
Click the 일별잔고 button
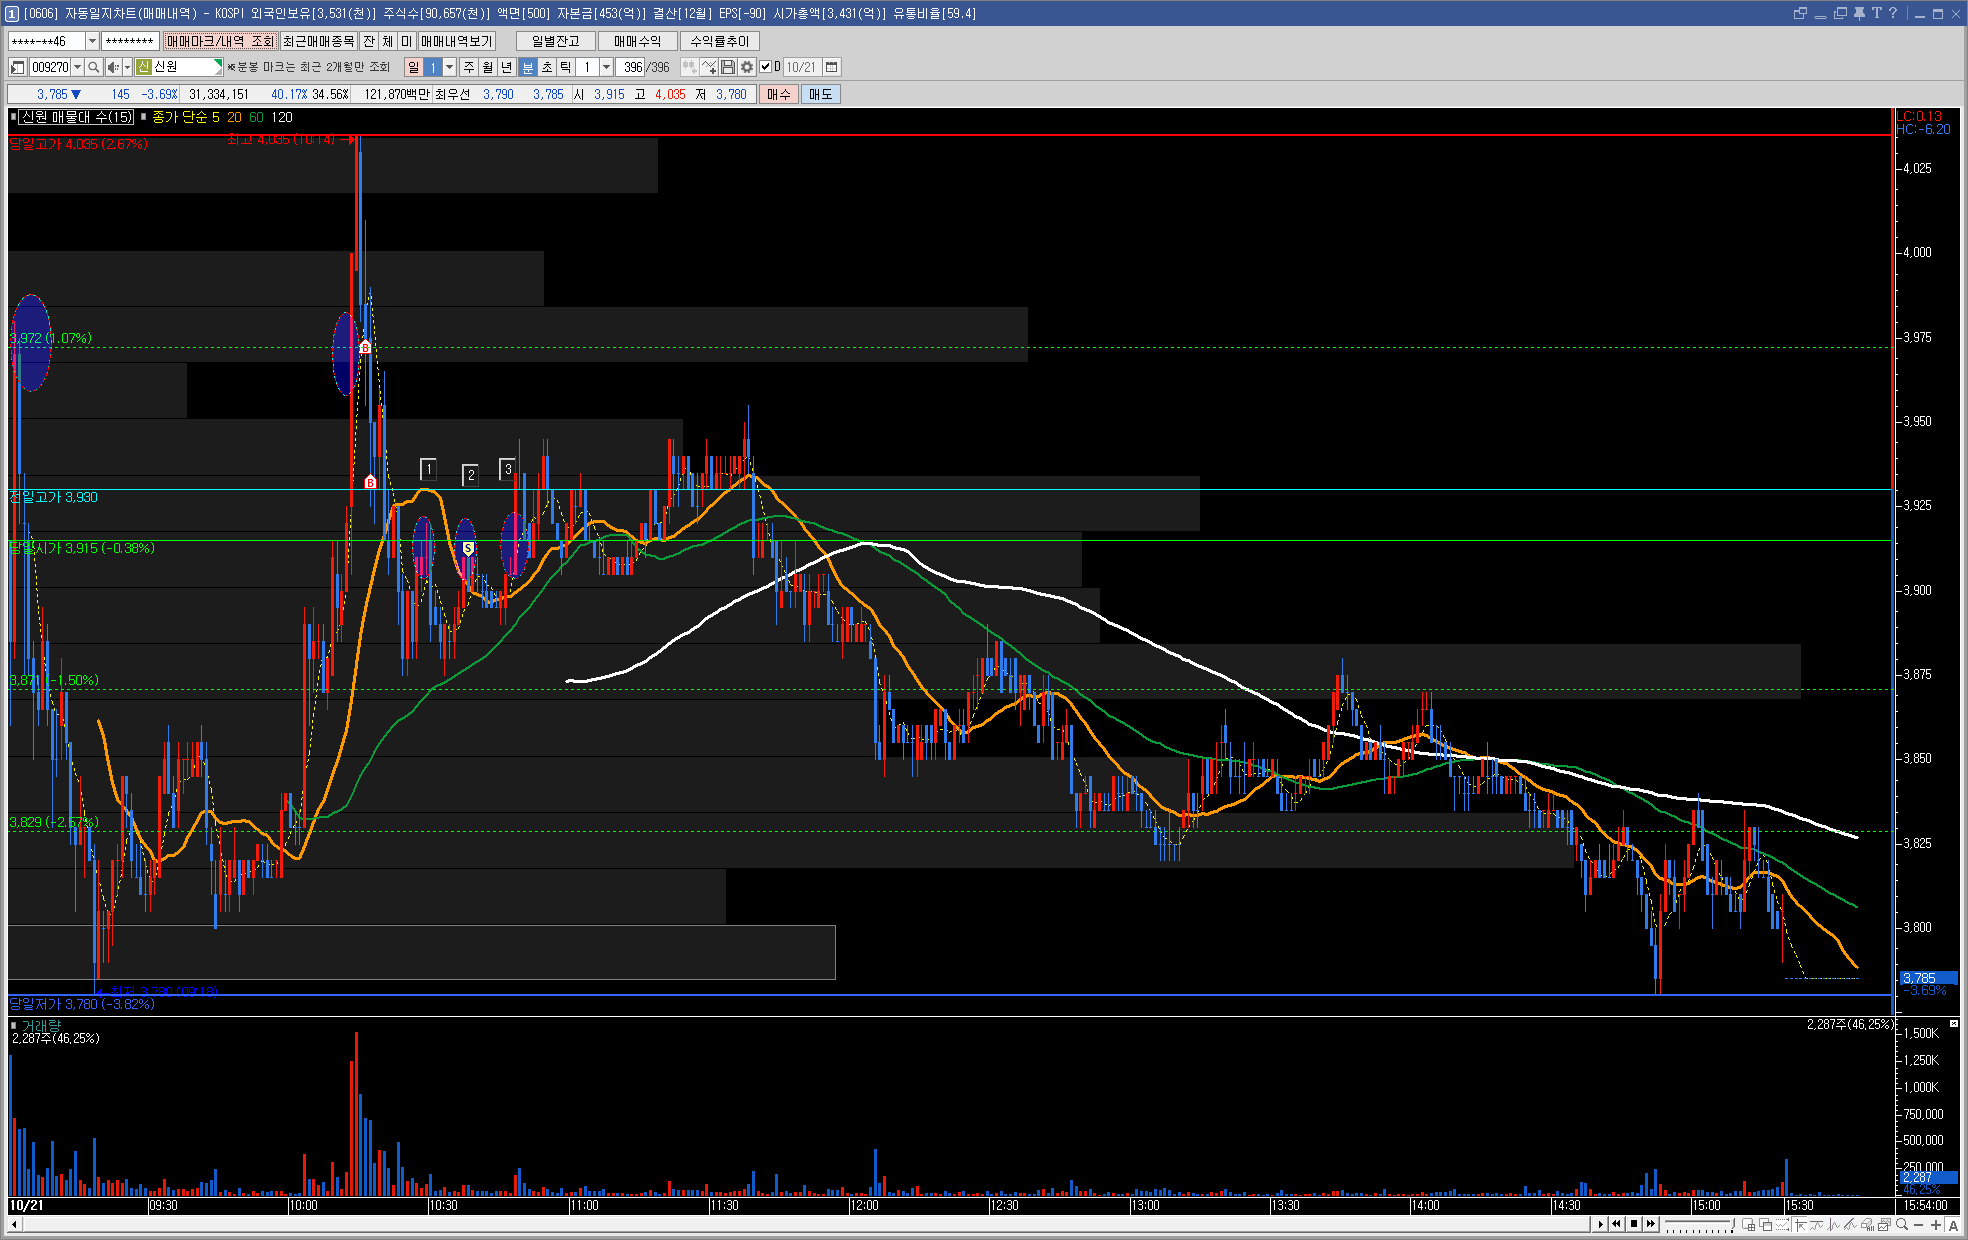555,41
